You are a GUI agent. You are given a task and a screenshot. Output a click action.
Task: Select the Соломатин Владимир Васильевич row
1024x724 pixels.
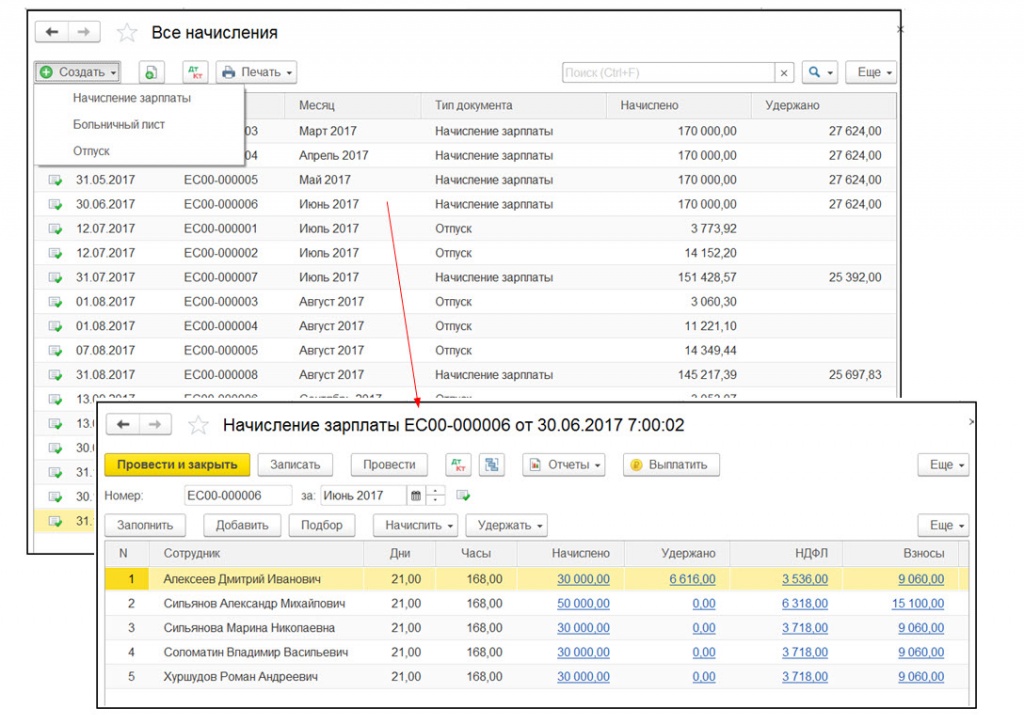[x=536, y=652]
